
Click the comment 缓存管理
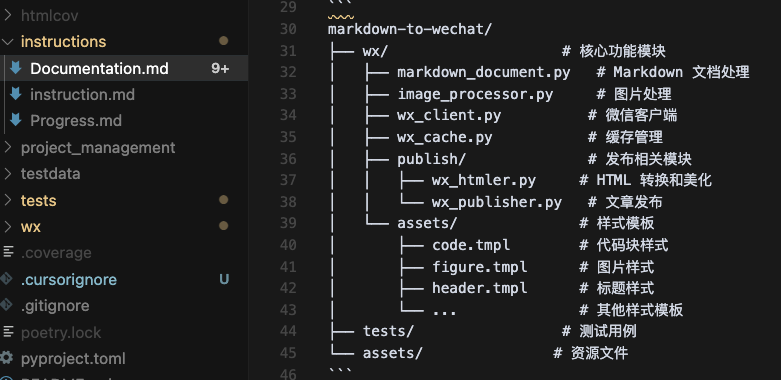(x=634, y=137)
